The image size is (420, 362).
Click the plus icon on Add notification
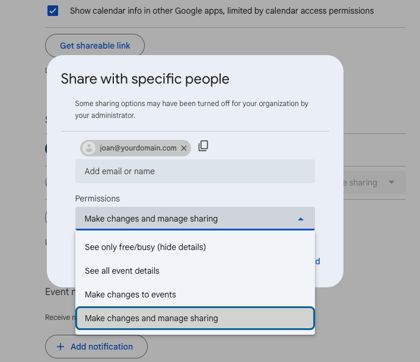(60, 347)
